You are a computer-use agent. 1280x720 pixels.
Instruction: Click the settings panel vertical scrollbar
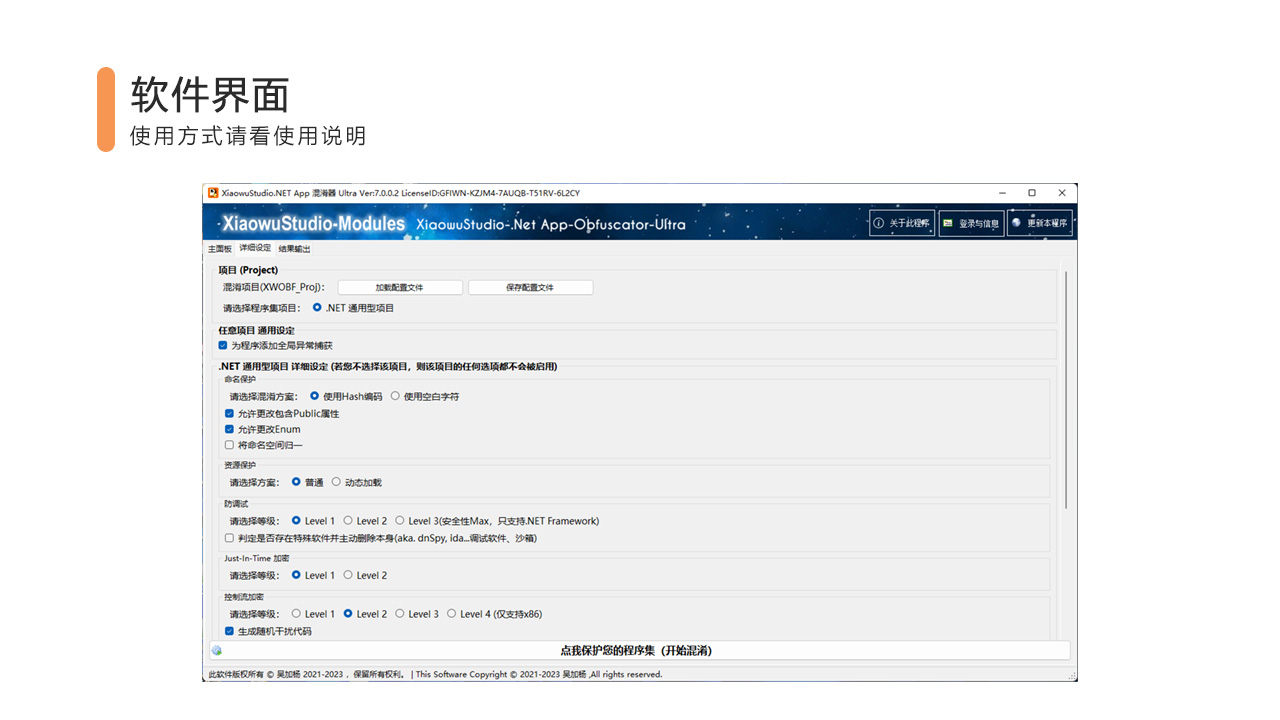tap(1066, 390)
